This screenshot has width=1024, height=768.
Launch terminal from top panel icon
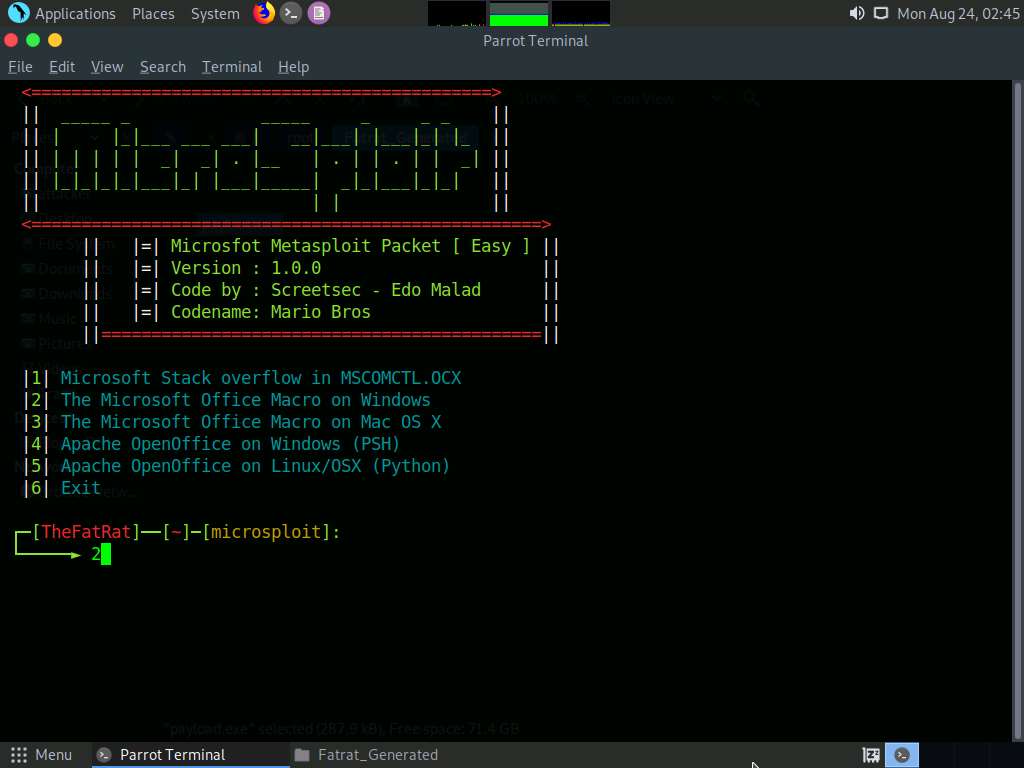(x=291, y=13)
